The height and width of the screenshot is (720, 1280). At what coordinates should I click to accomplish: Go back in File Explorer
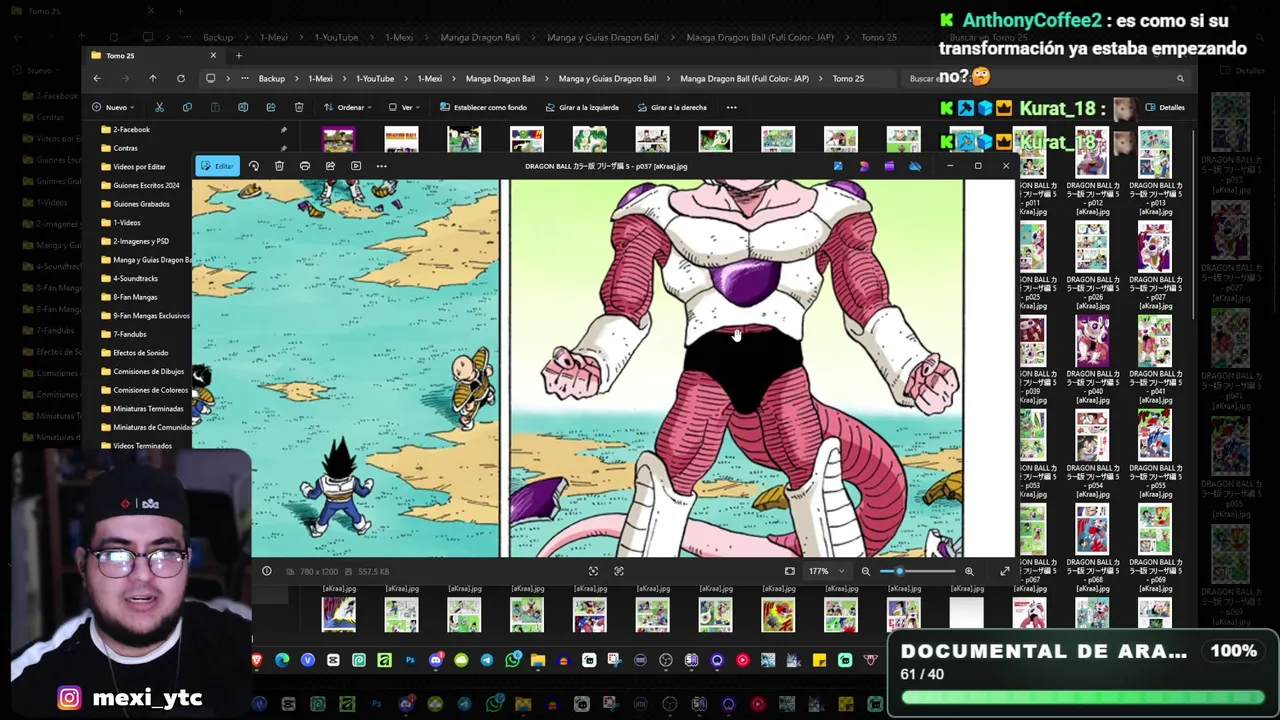pyautogui.click(x=97, y=78)
